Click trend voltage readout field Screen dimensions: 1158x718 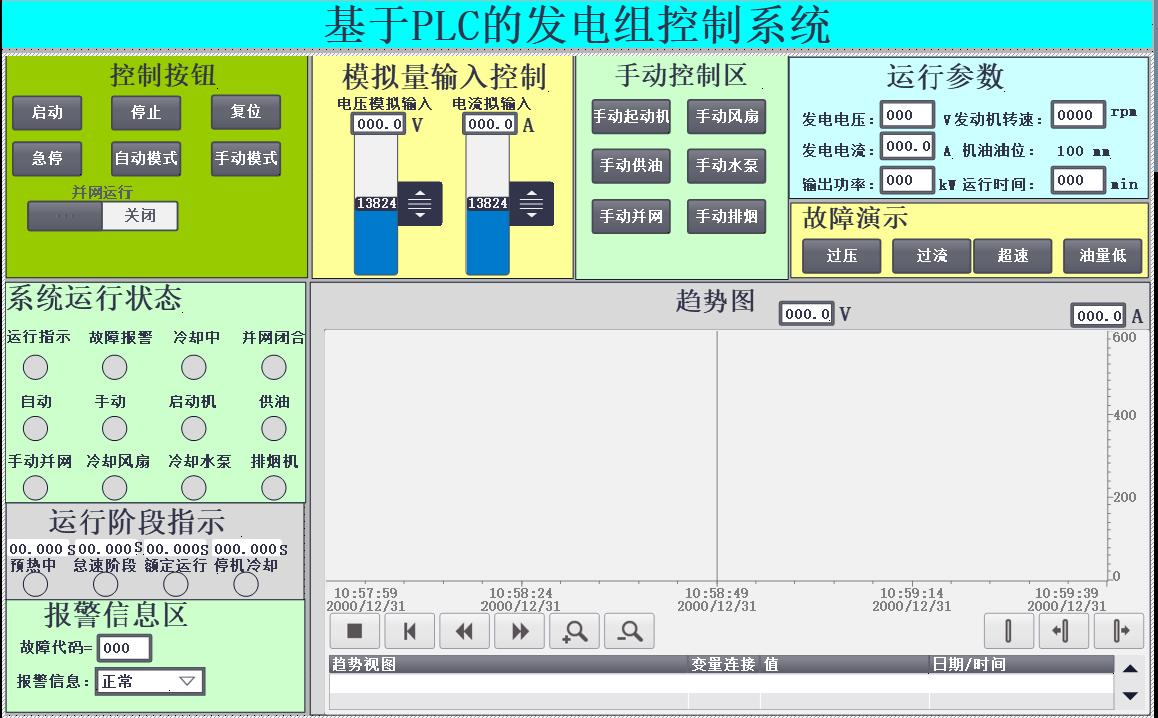806,314
